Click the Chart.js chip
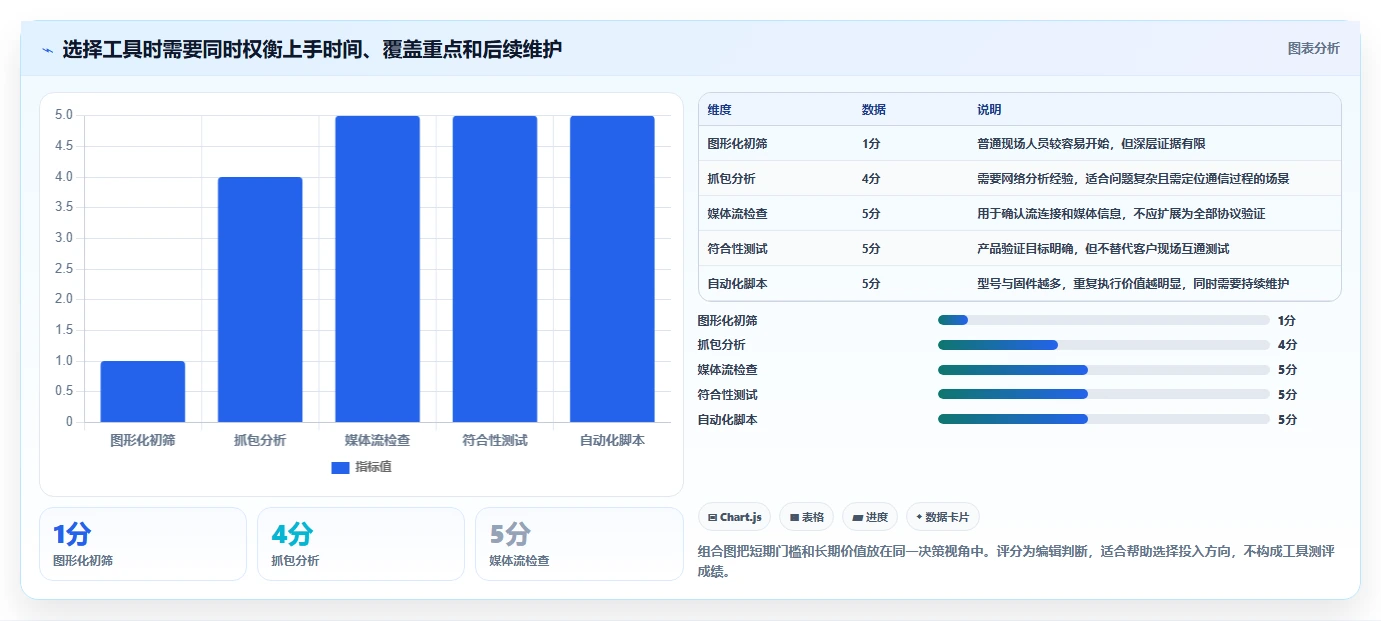 tap(734, 517)
